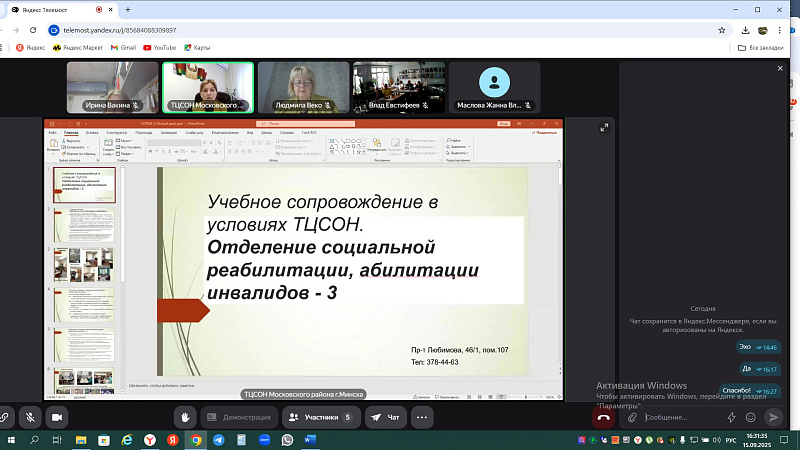Open quick reactions lightning icon in chat
Screen dimensions: 800x450
(731, 417)
